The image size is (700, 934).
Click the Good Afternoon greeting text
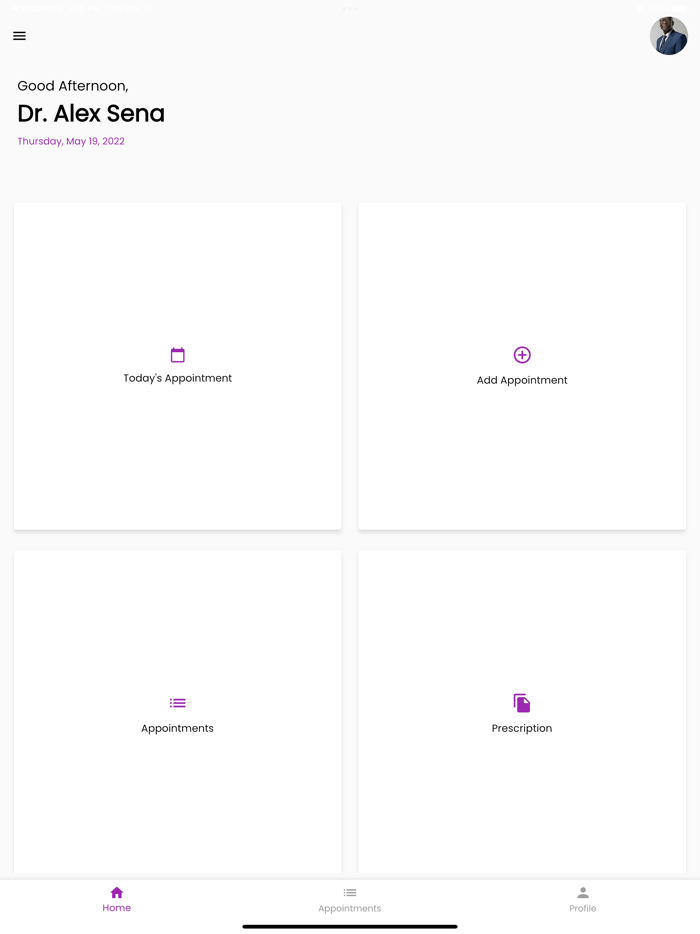(x=73, y=86)
